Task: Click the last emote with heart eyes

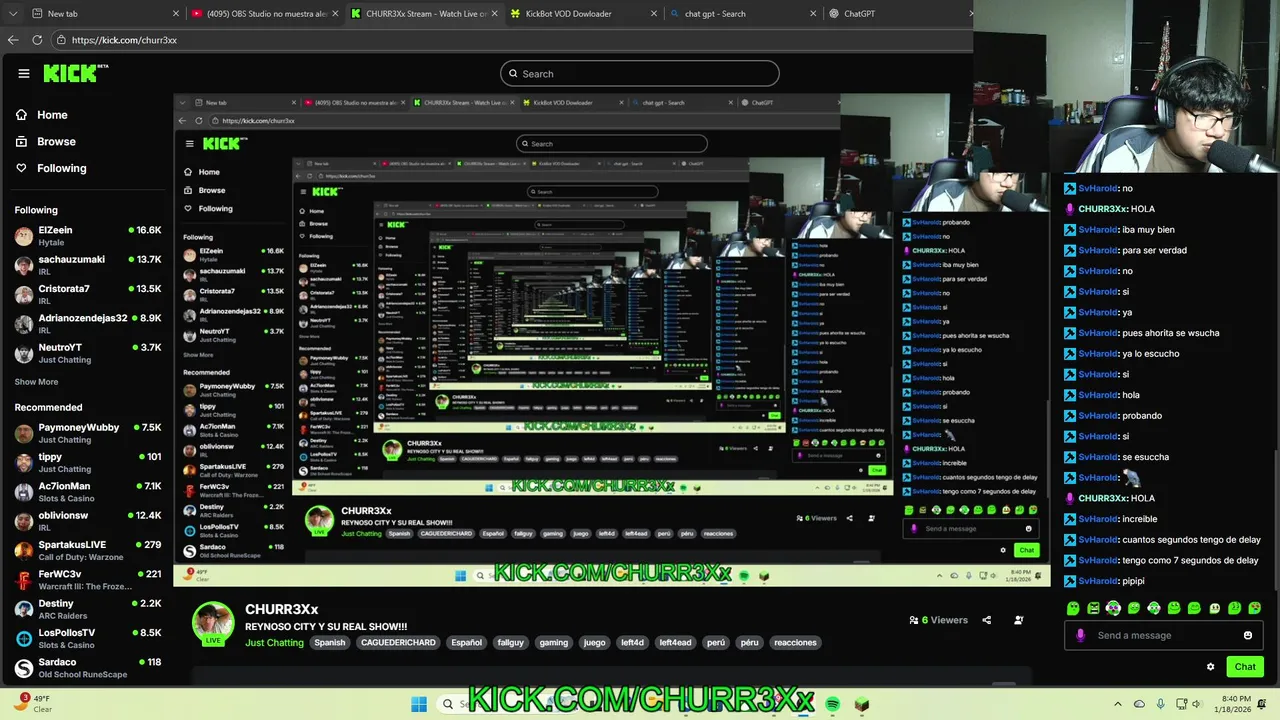Action: coord(1255,608)
